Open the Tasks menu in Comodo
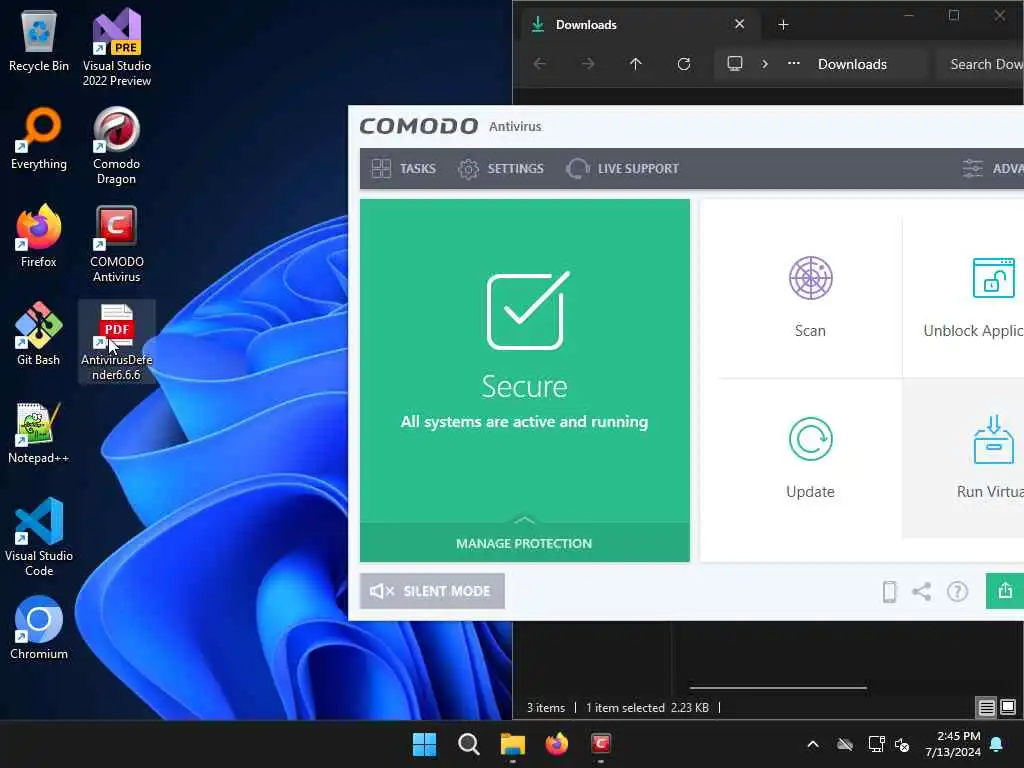The width and height of the screenshot is (1024, 768). pyautogui.click(x=404, y=168)
